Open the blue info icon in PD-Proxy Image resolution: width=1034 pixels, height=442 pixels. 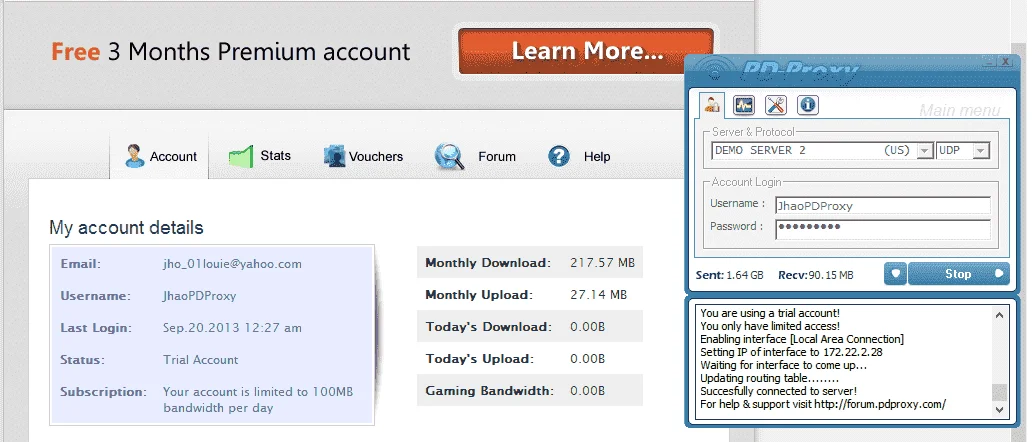pos(808,105)
